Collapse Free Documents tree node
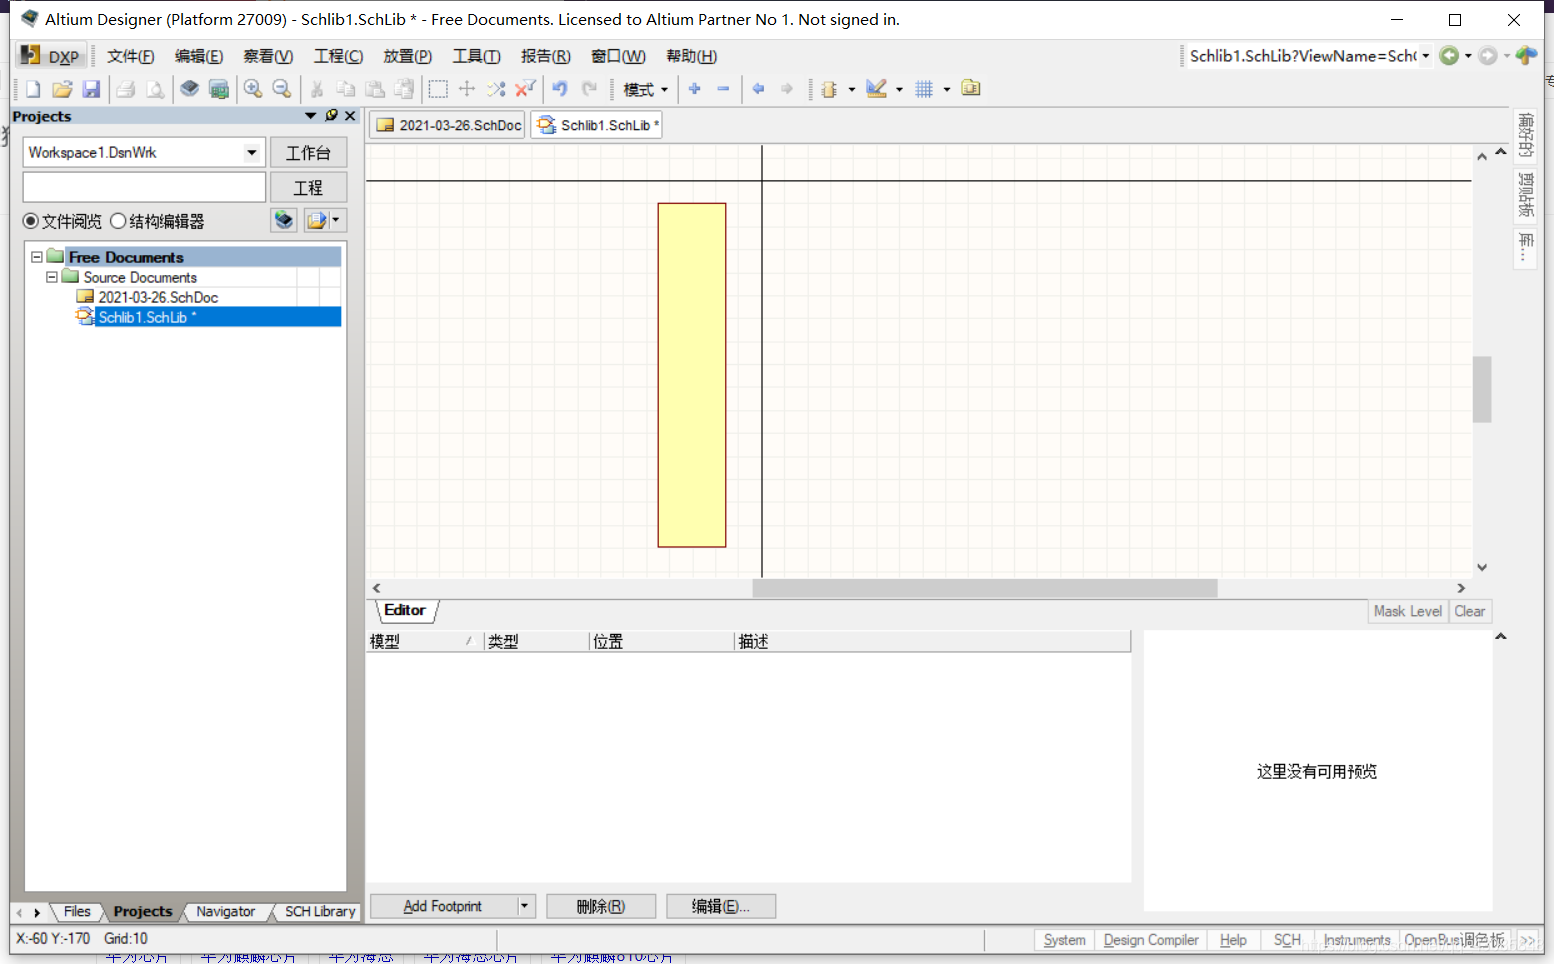The width and height of the screenshot is (1554, 964). [37, 257]
